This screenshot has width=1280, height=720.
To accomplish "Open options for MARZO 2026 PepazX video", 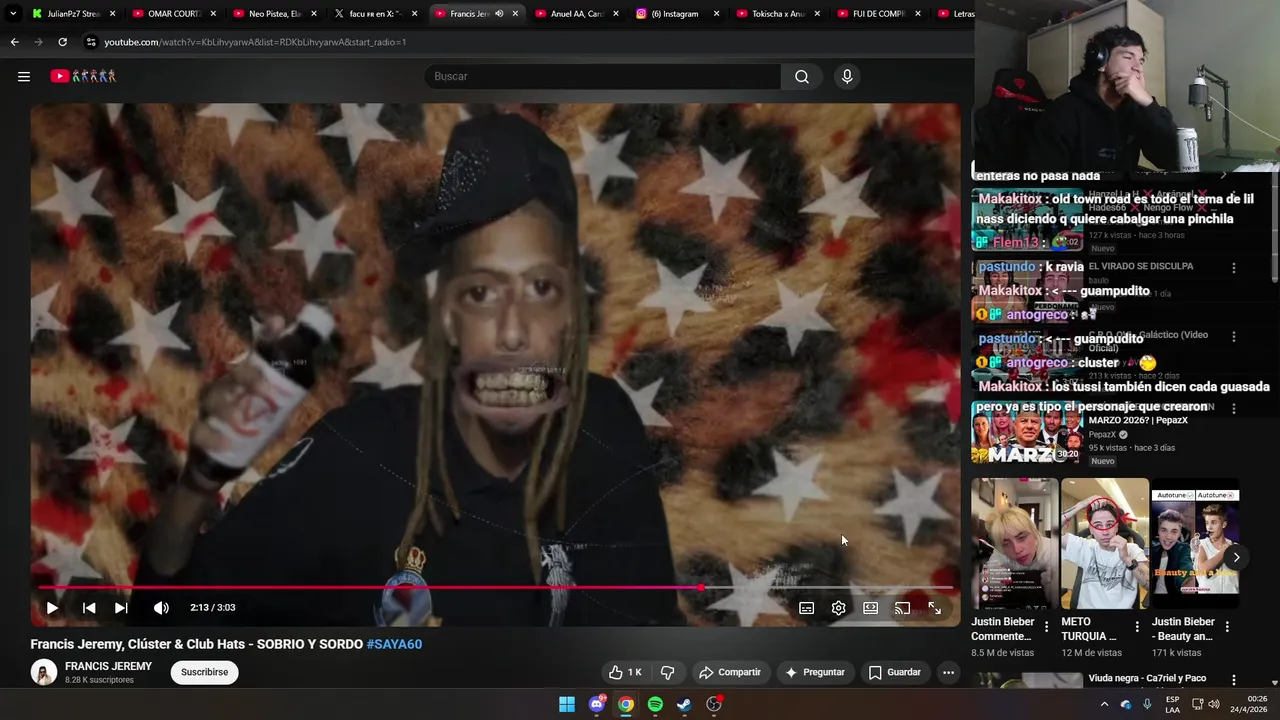I will click(1233, 409).
